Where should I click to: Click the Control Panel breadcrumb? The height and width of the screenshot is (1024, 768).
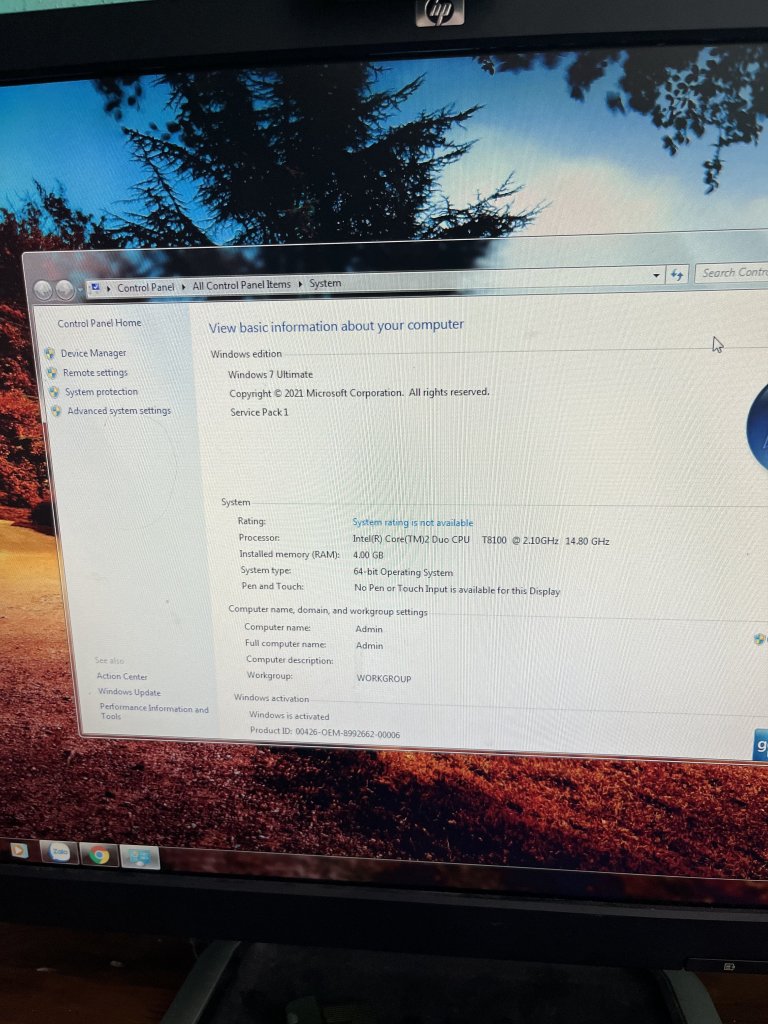[x=146, y=287]
